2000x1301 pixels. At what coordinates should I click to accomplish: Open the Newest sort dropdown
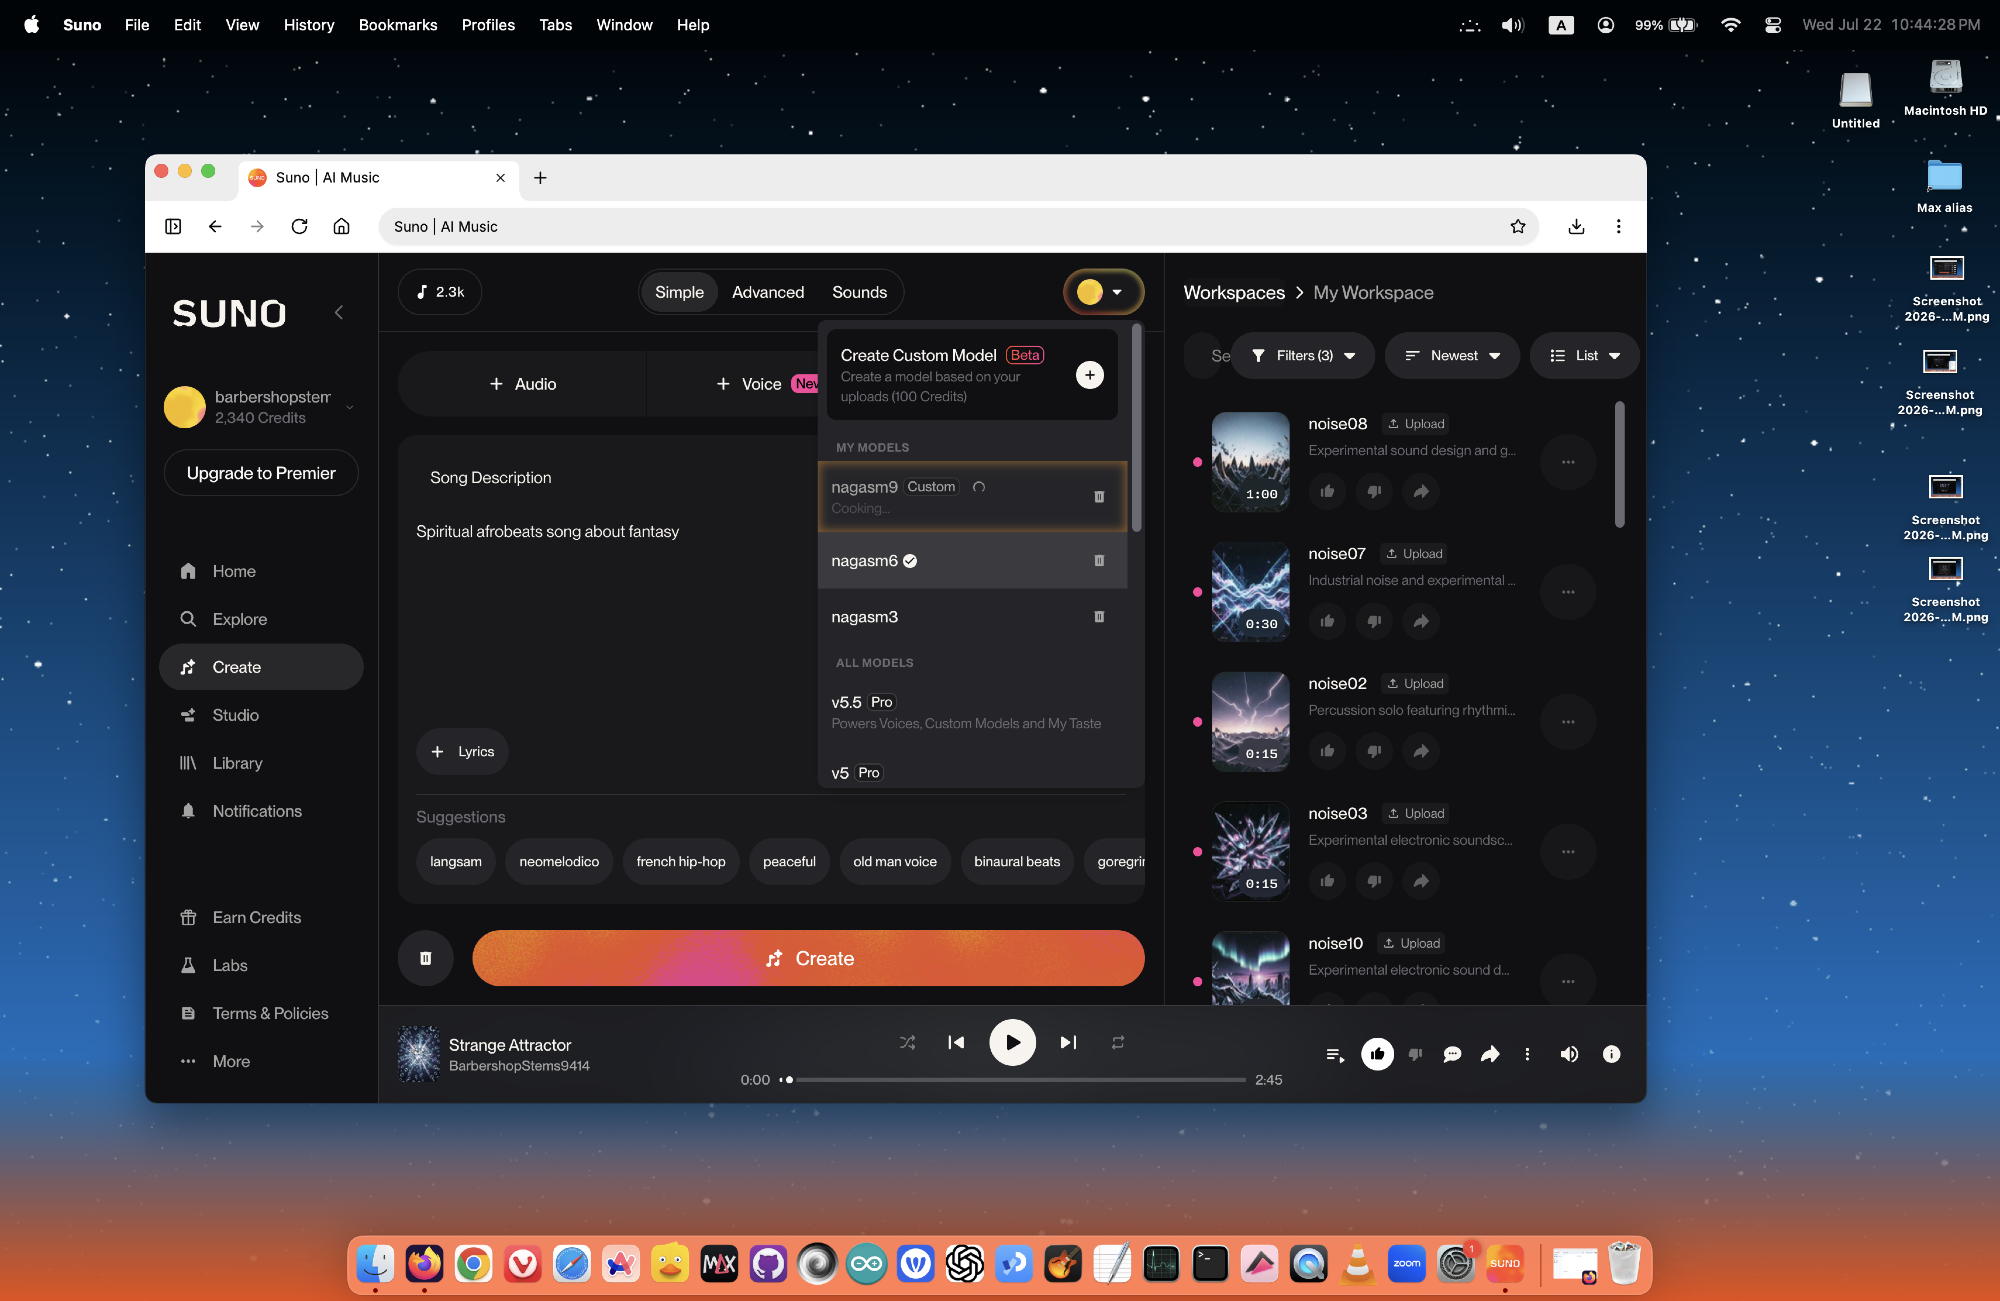pyautogui.click(x=1452, y=355)
